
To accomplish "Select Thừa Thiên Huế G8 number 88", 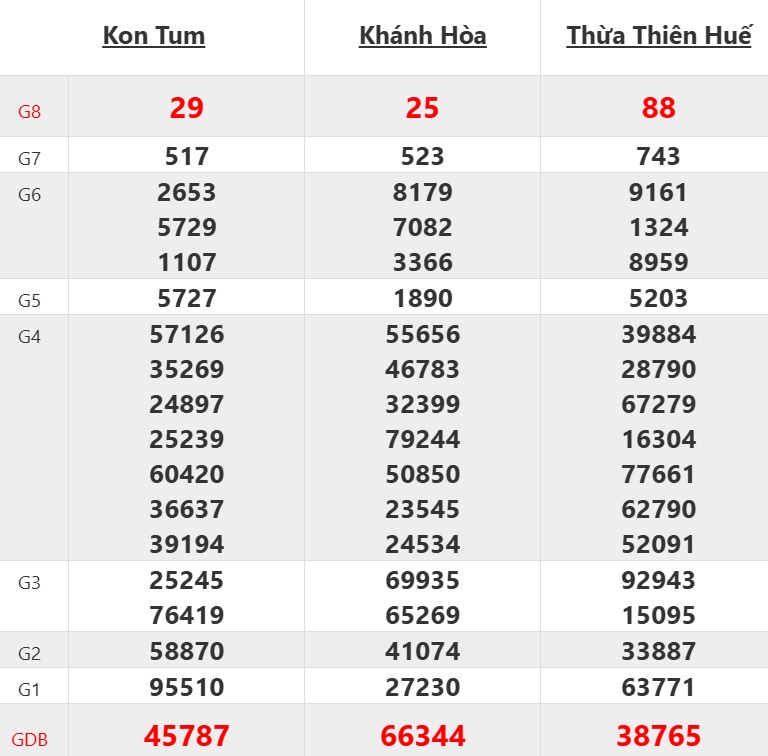I will coord(658,108).
